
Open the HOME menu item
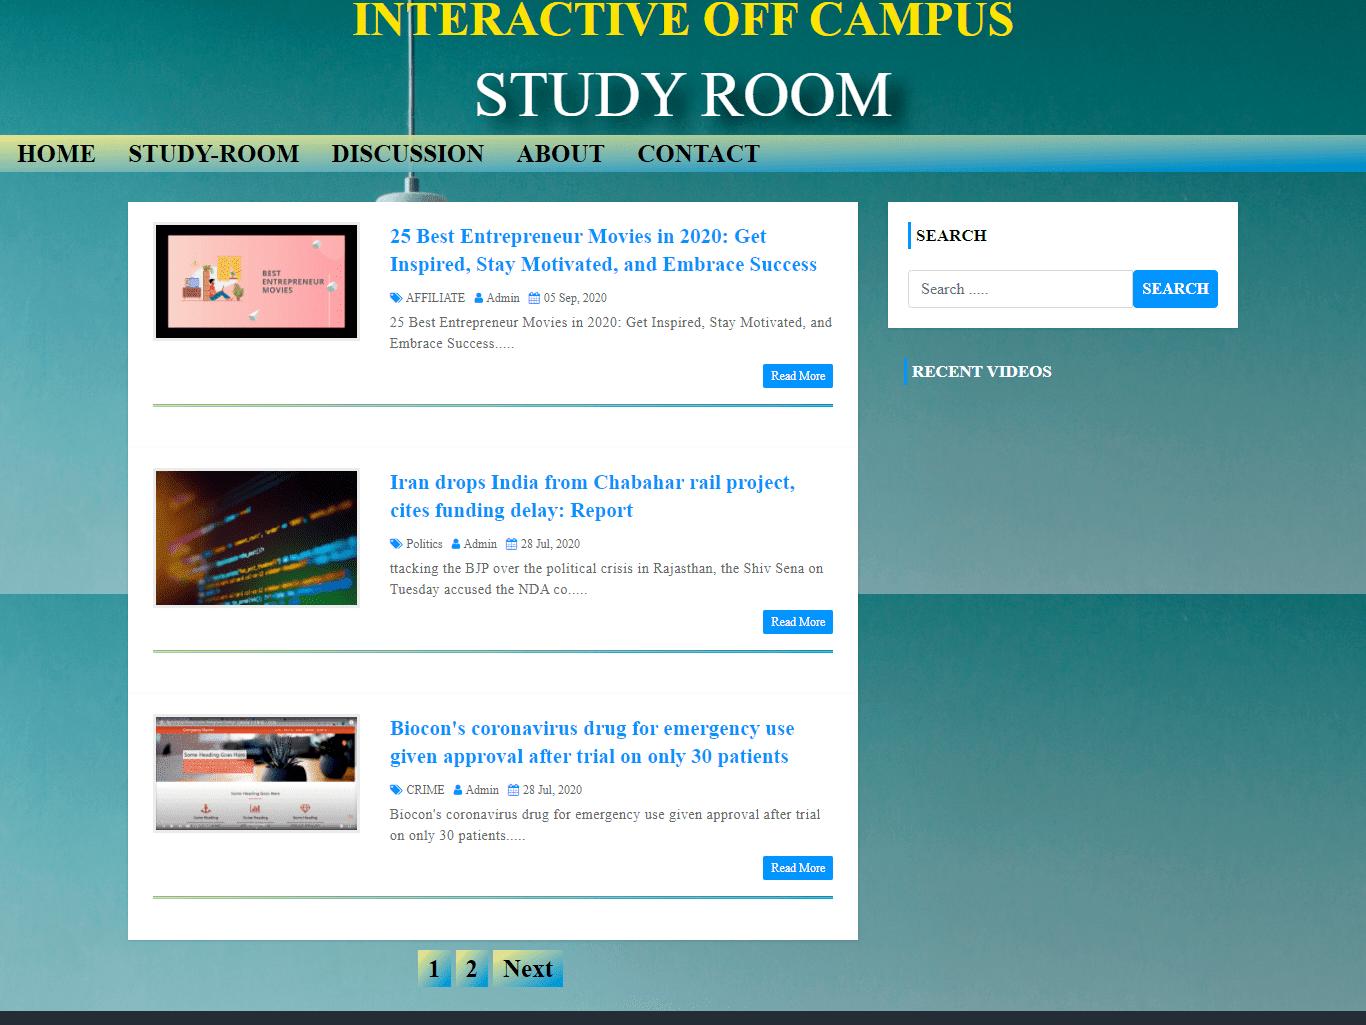57,154
